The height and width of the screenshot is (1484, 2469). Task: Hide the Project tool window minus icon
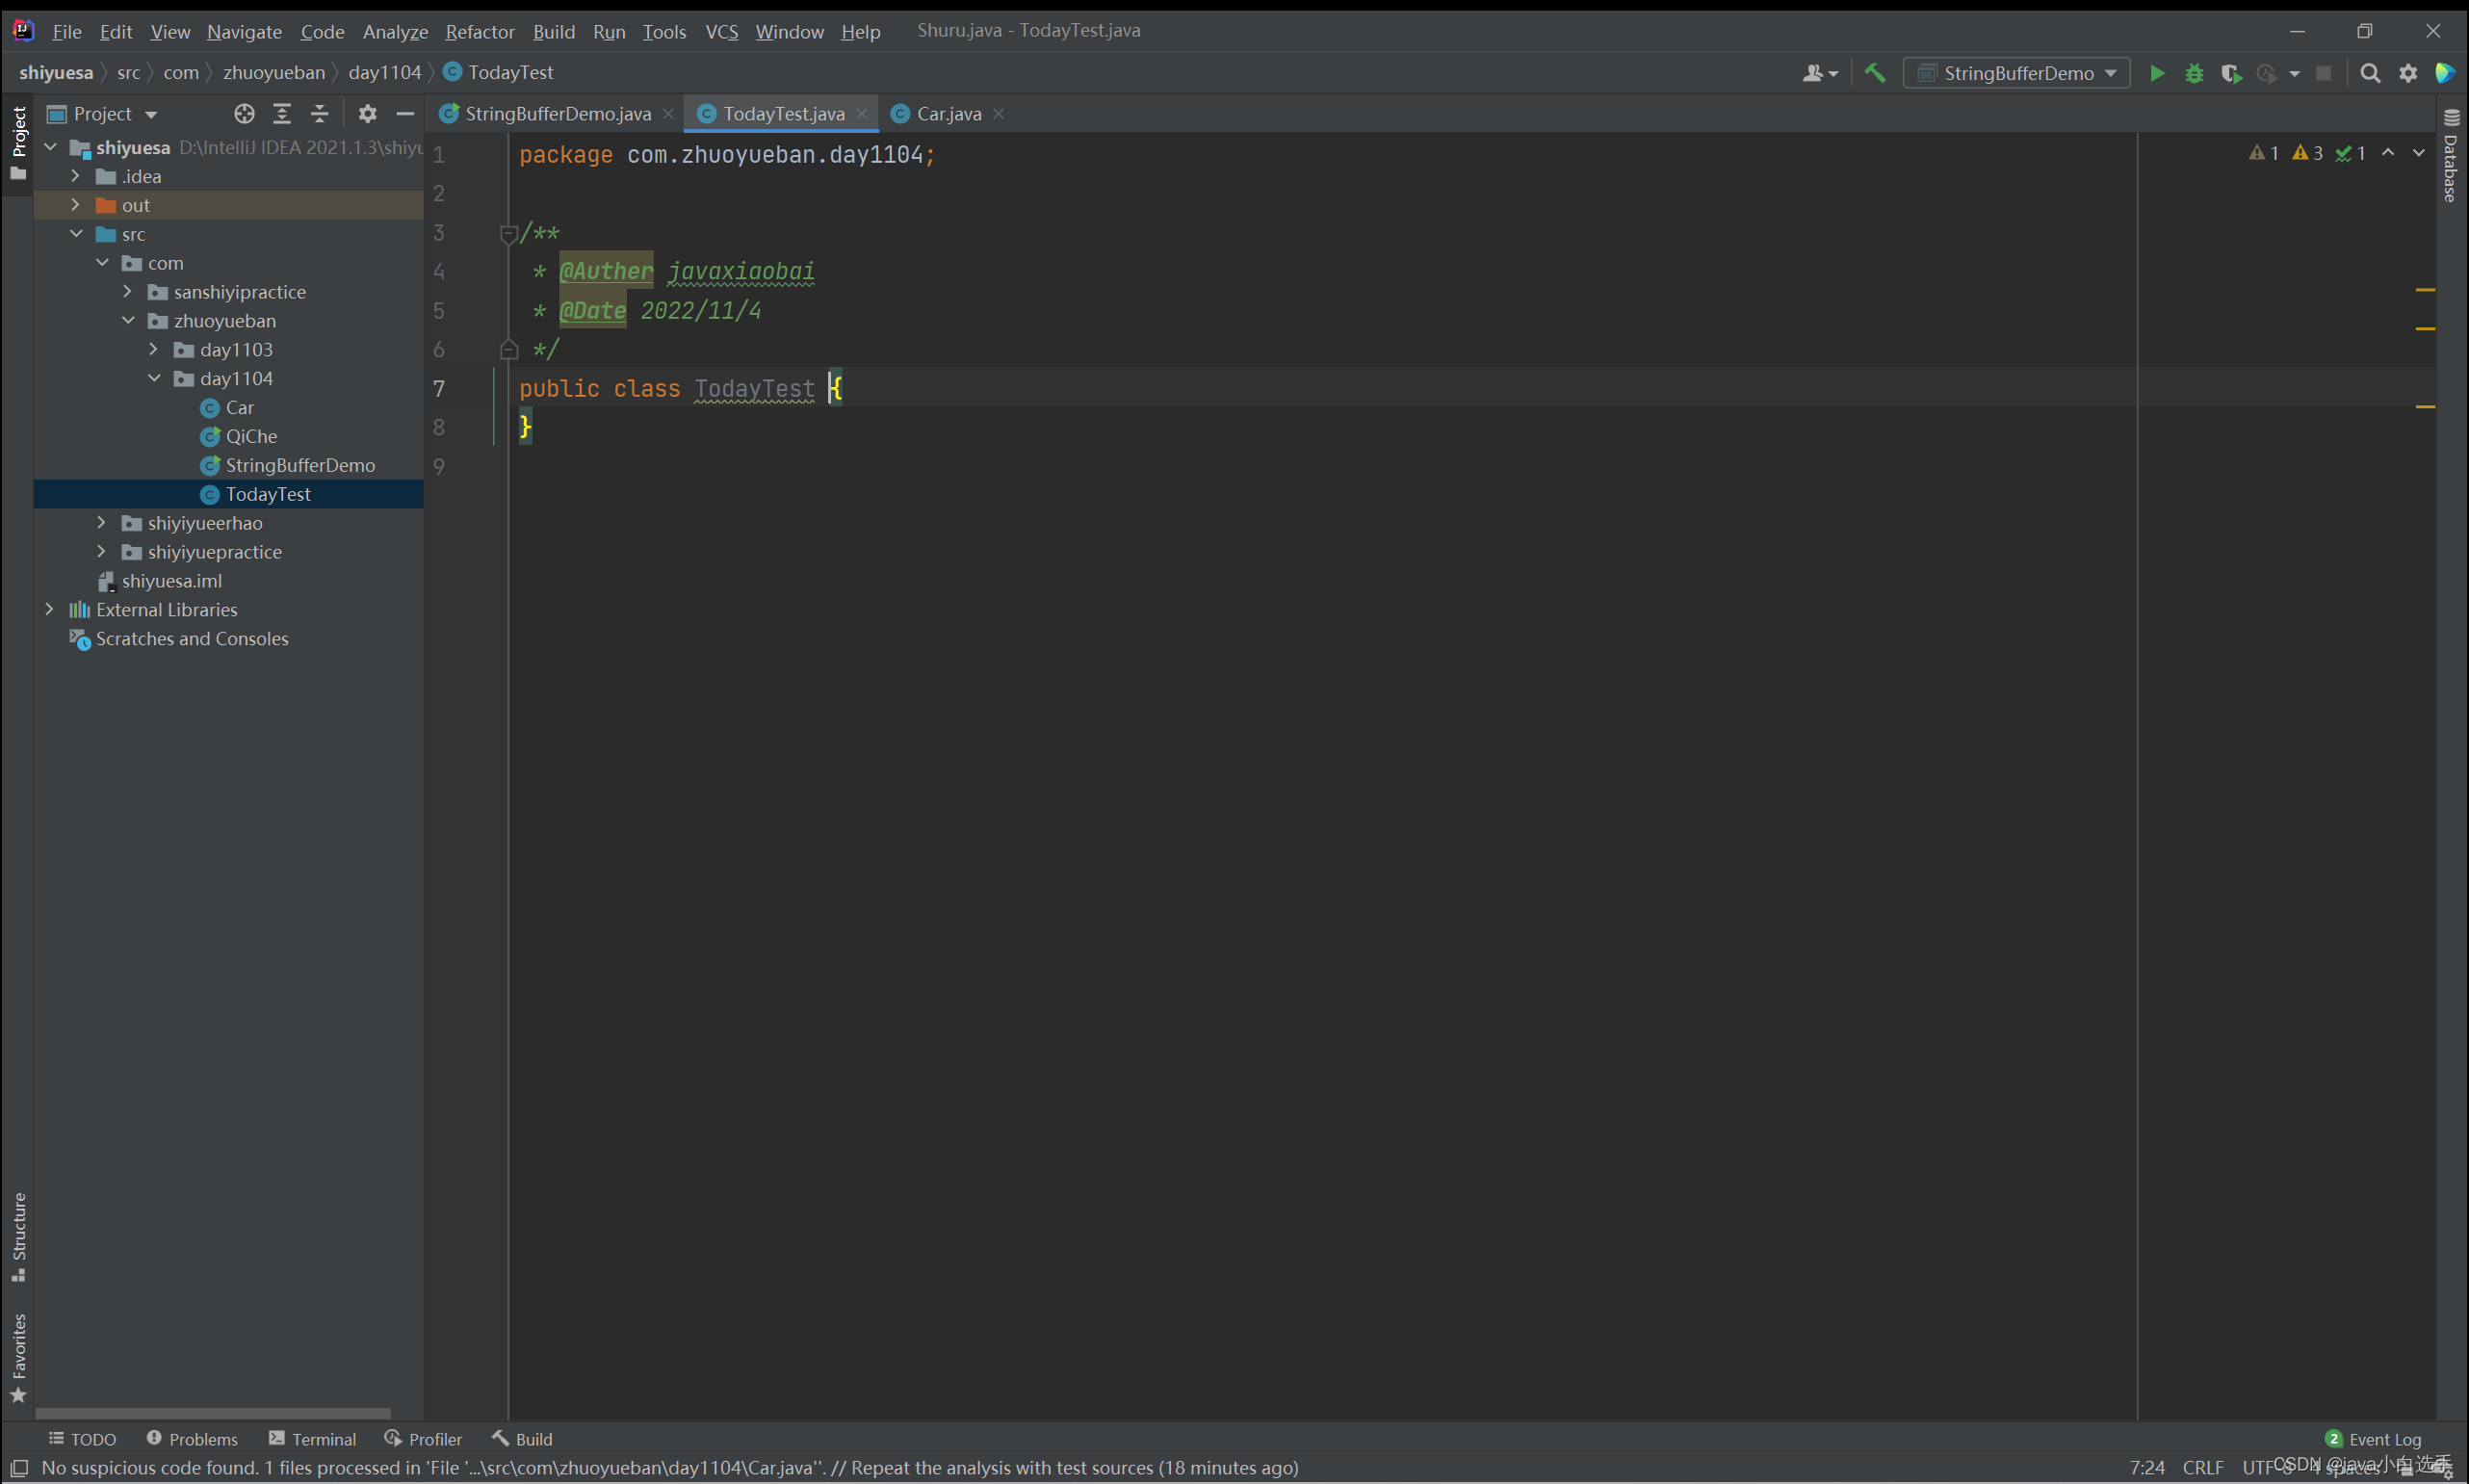[x=405, y=114]
